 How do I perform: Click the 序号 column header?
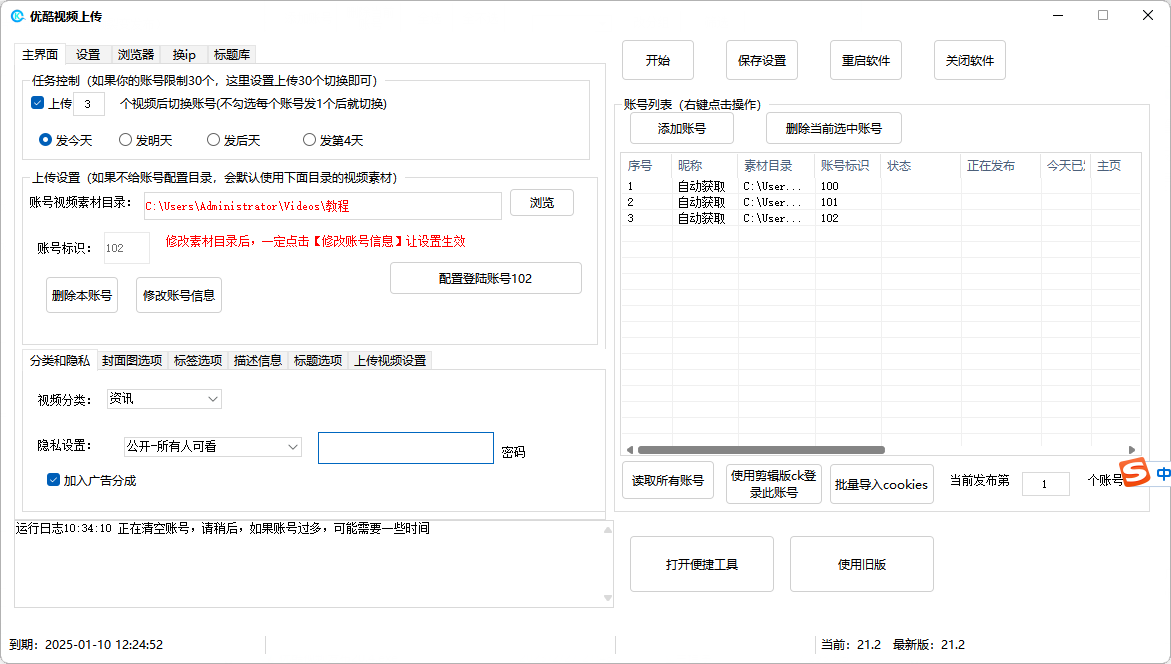click(647, 166)
